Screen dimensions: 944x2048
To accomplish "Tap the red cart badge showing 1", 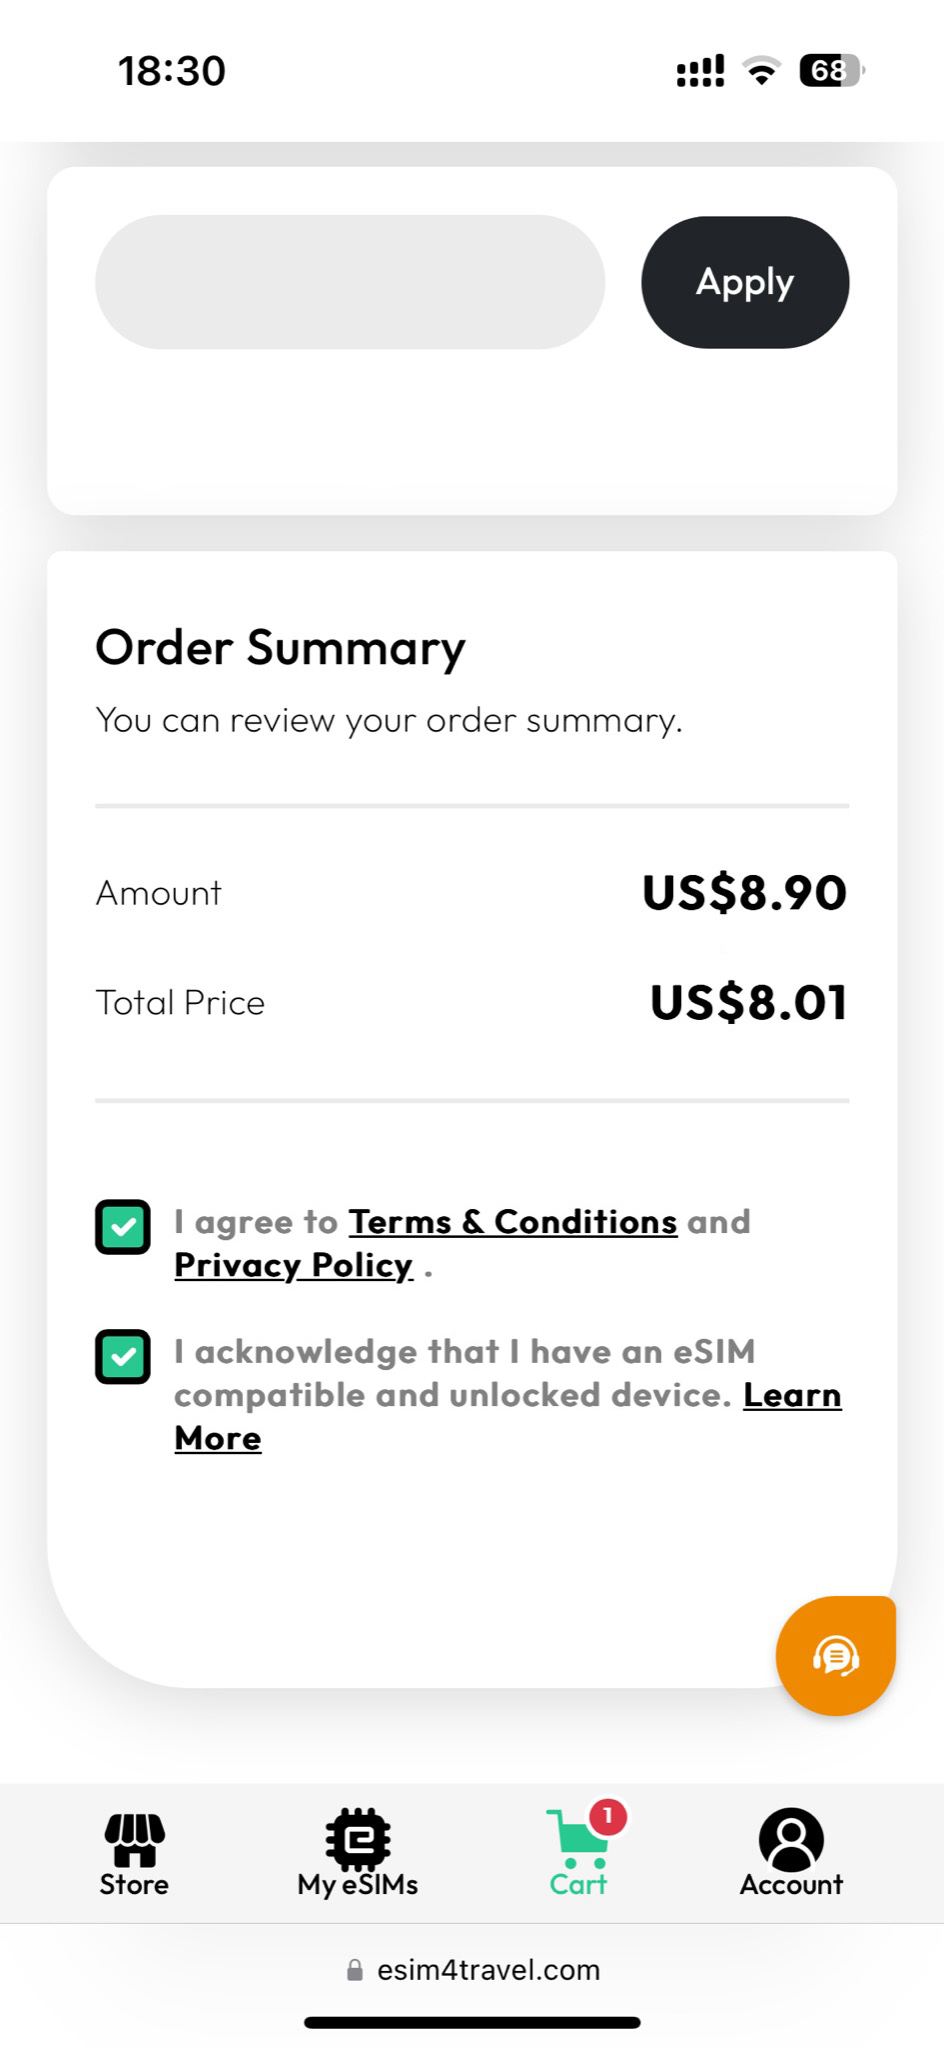I will coord(608,1816).
